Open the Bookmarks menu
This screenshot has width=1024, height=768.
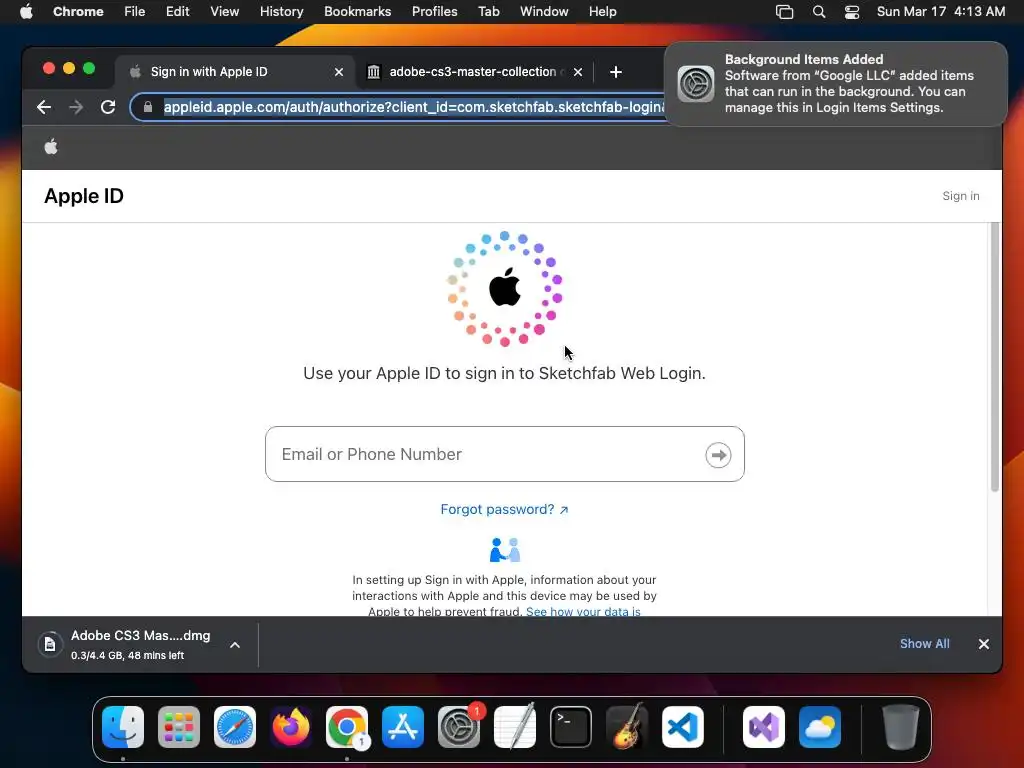(x=358, y=11)
